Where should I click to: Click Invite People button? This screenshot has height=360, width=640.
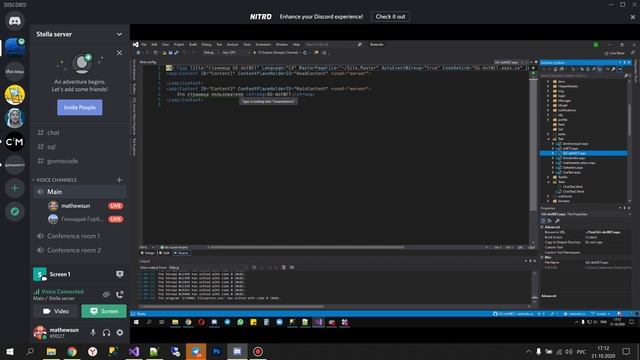tap(80, 107)
